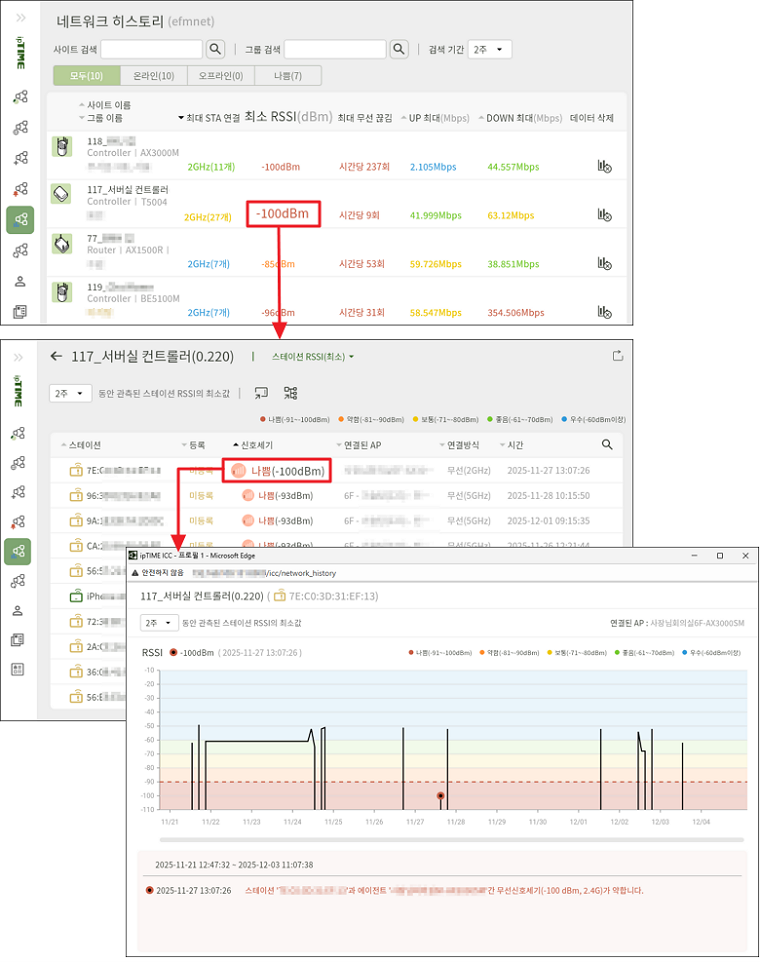Screen dimensions: 760x962
Task: Click the site search magnifier button
Action: [x=215, y=49]
